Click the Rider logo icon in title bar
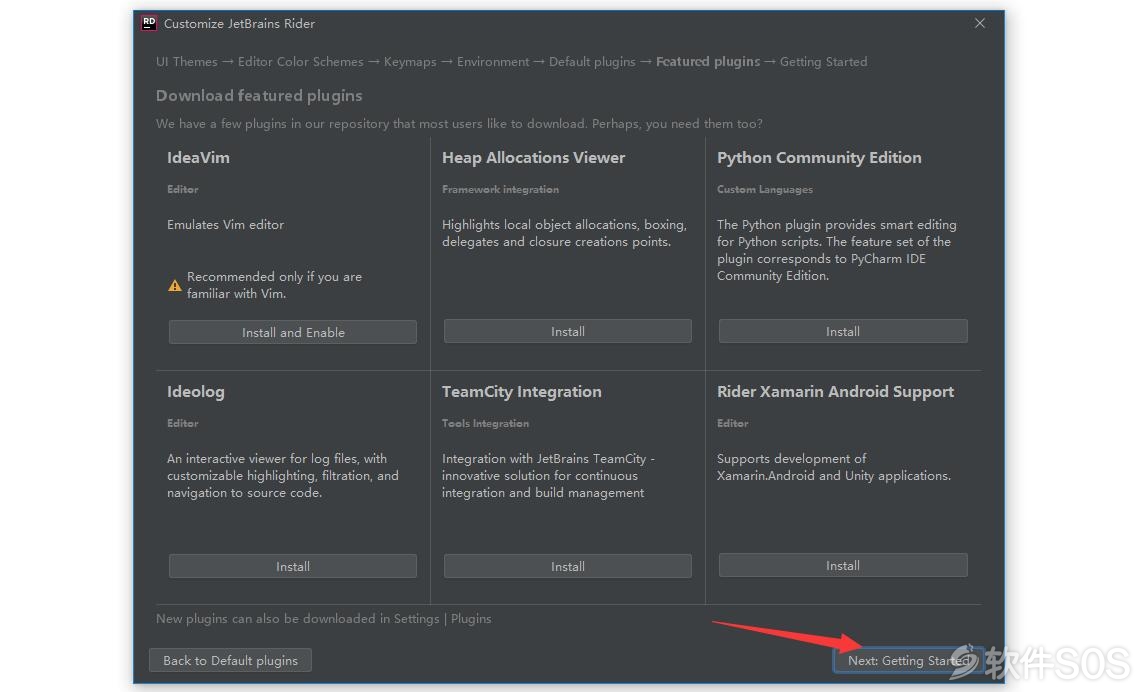Image resolution: width=1147 pixels, height=692 pixels. pyautogui.click(x=148, y=23)
